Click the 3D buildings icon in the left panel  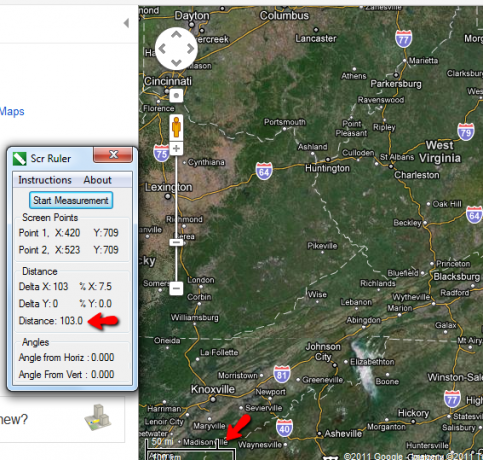point(98,417)
